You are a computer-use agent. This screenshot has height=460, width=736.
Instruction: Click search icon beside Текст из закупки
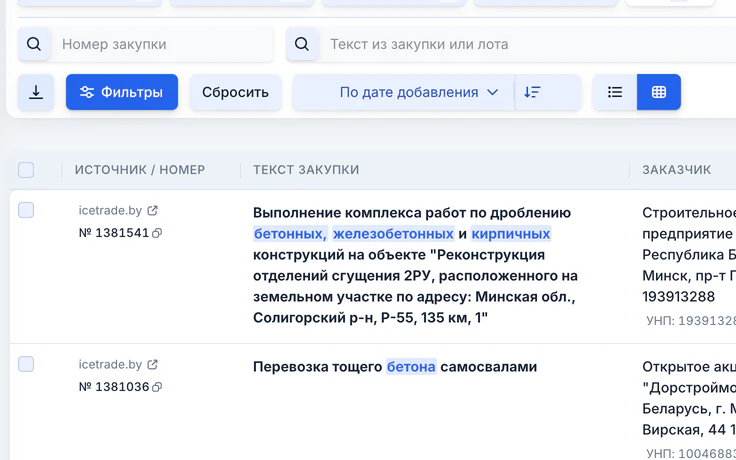click(x=302, y=44)
